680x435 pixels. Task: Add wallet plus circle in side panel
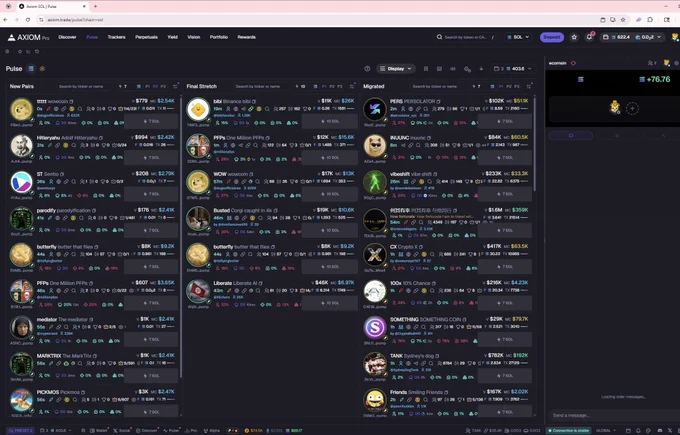[x=632, y=108]
